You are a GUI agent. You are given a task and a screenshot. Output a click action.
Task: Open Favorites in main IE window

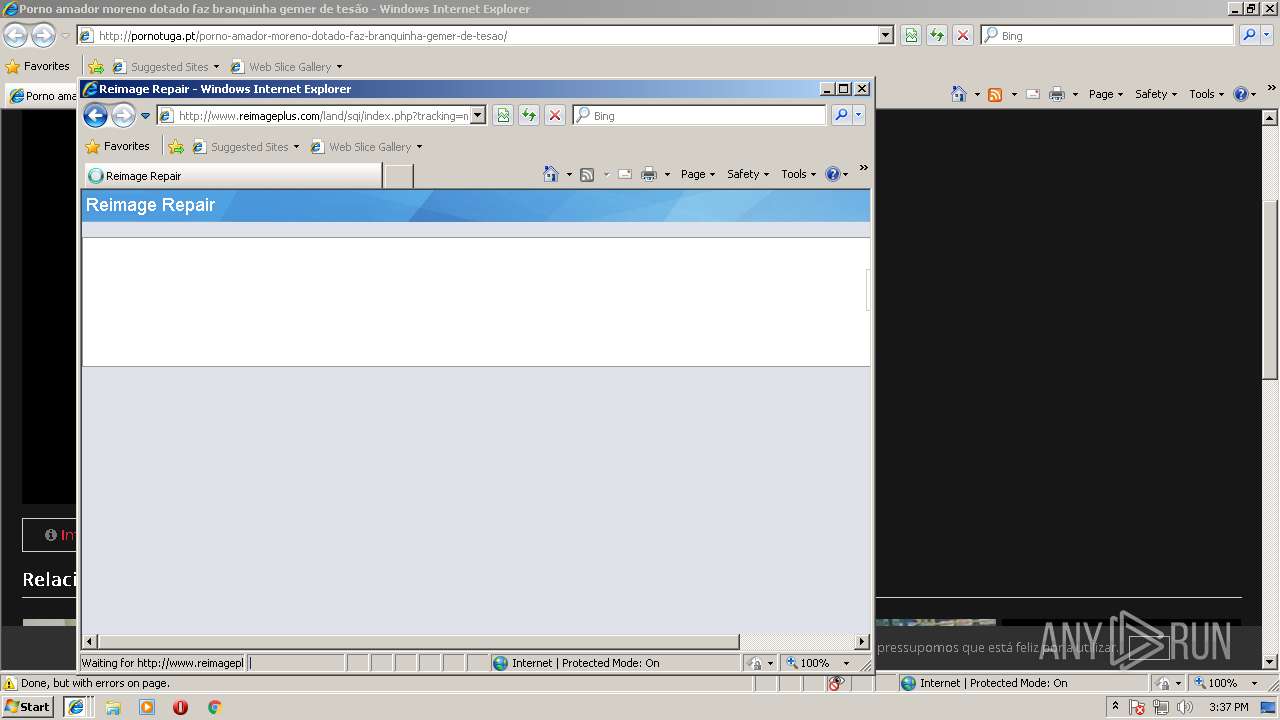coord(38,66)
